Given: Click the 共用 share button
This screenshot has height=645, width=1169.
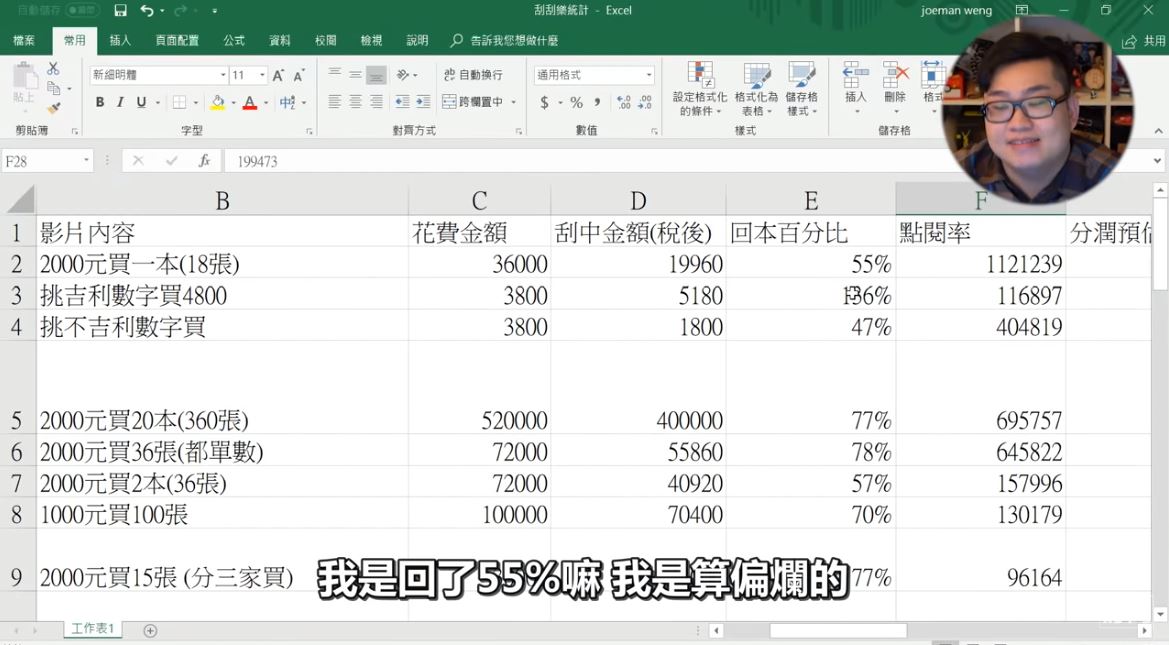Looking at the screenshot, I should pos(1144,41).
